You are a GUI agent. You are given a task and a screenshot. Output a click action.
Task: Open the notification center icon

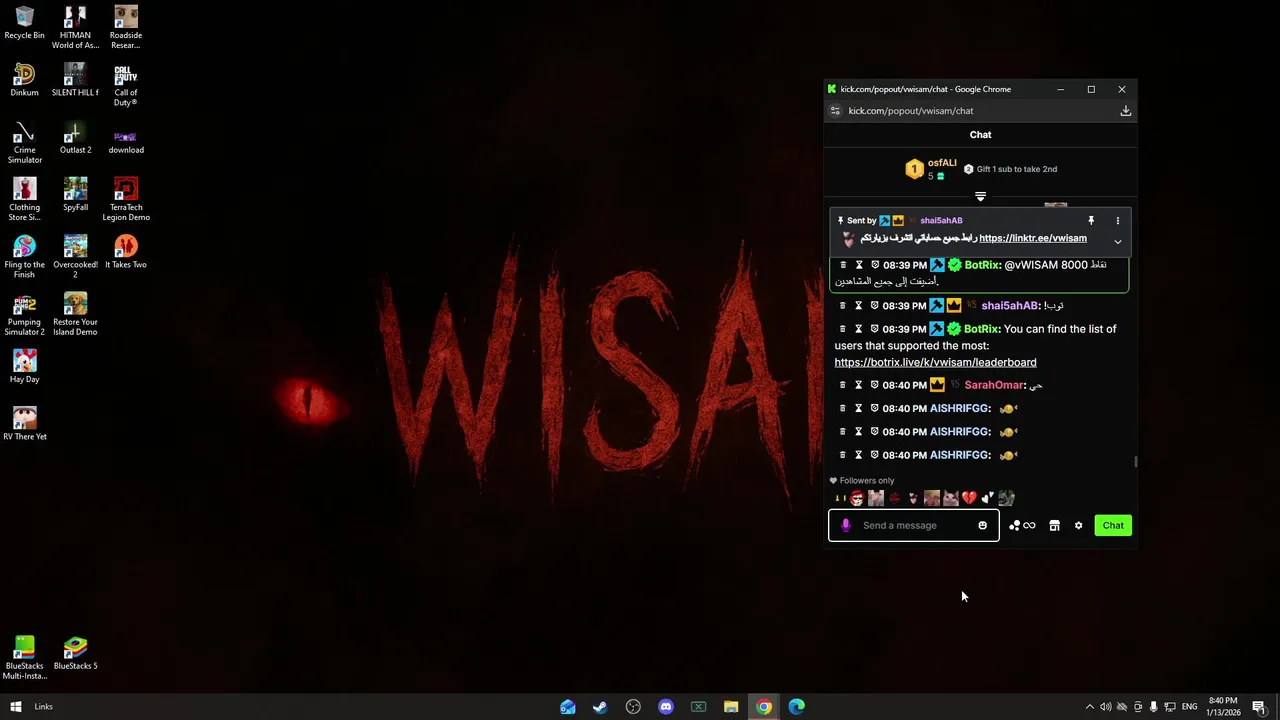[x=1259, y=707]
